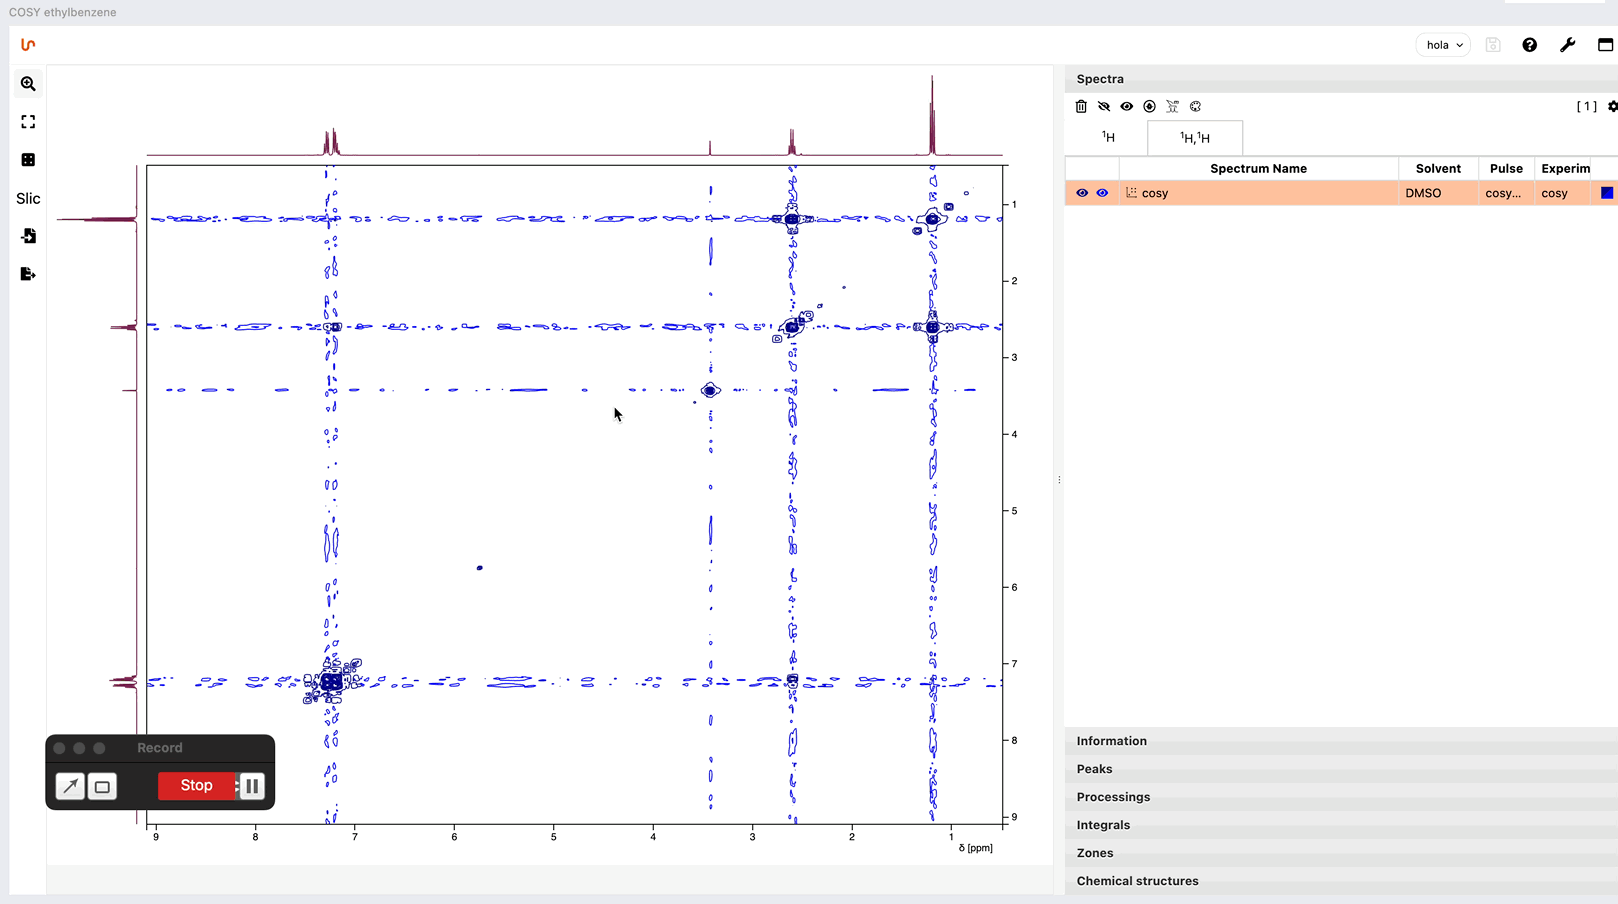1618x904 pixels.
Task: Click the Pulse column header
Action: click(1506, 168)
